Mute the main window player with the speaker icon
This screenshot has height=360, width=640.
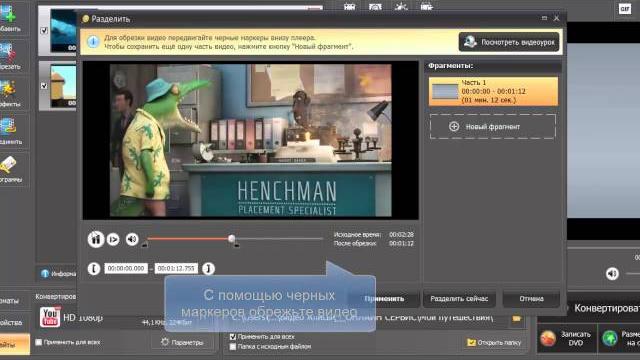click(x=612, y=273)
